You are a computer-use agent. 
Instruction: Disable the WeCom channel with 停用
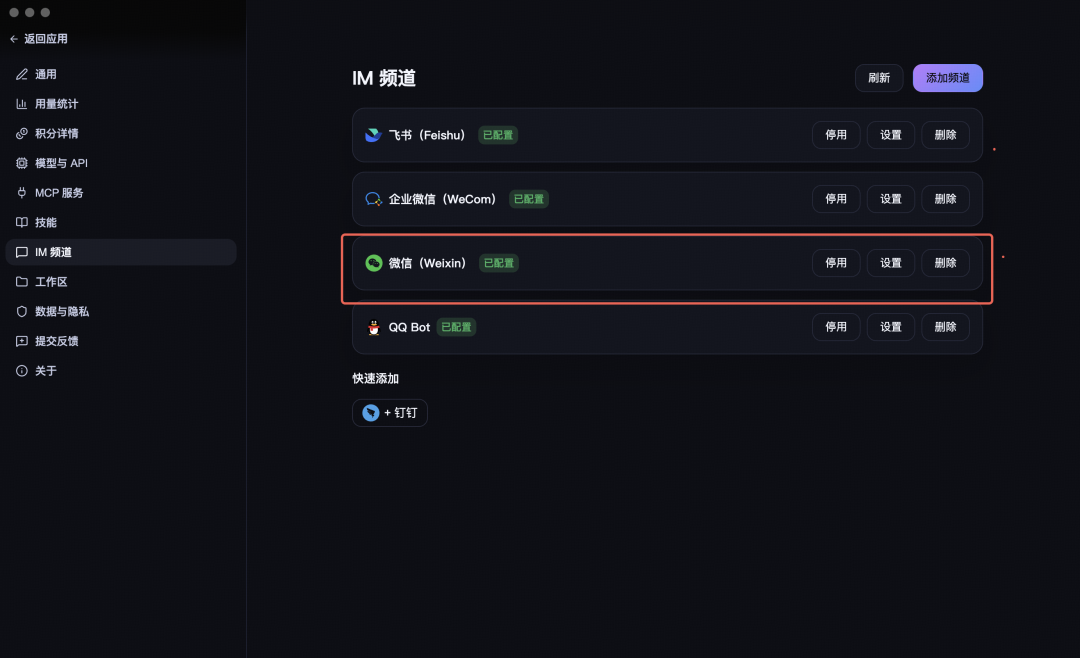[836, 199]
